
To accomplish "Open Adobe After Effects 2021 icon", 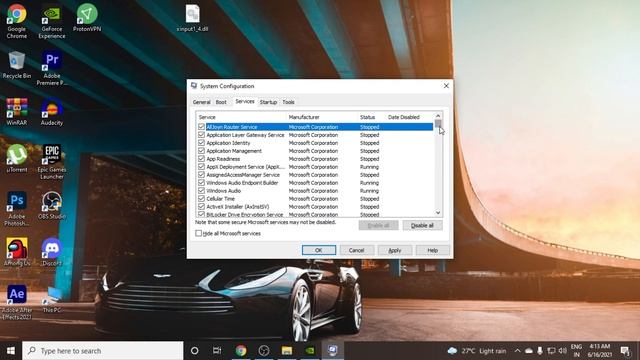I will coord(17,302).
